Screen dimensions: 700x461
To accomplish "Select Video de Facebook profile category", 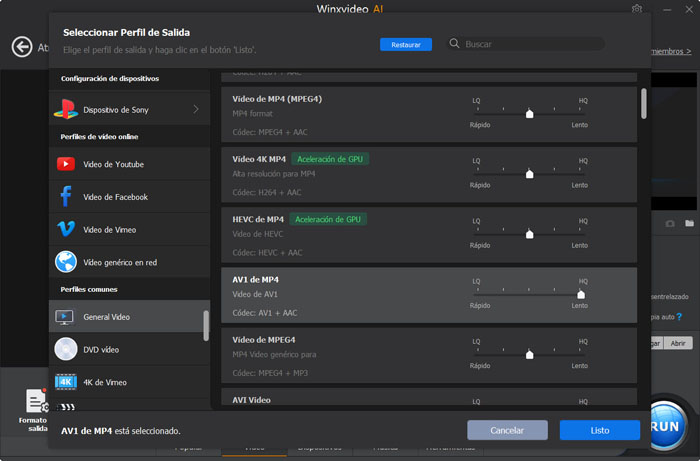I will click(x=129, y=197).
